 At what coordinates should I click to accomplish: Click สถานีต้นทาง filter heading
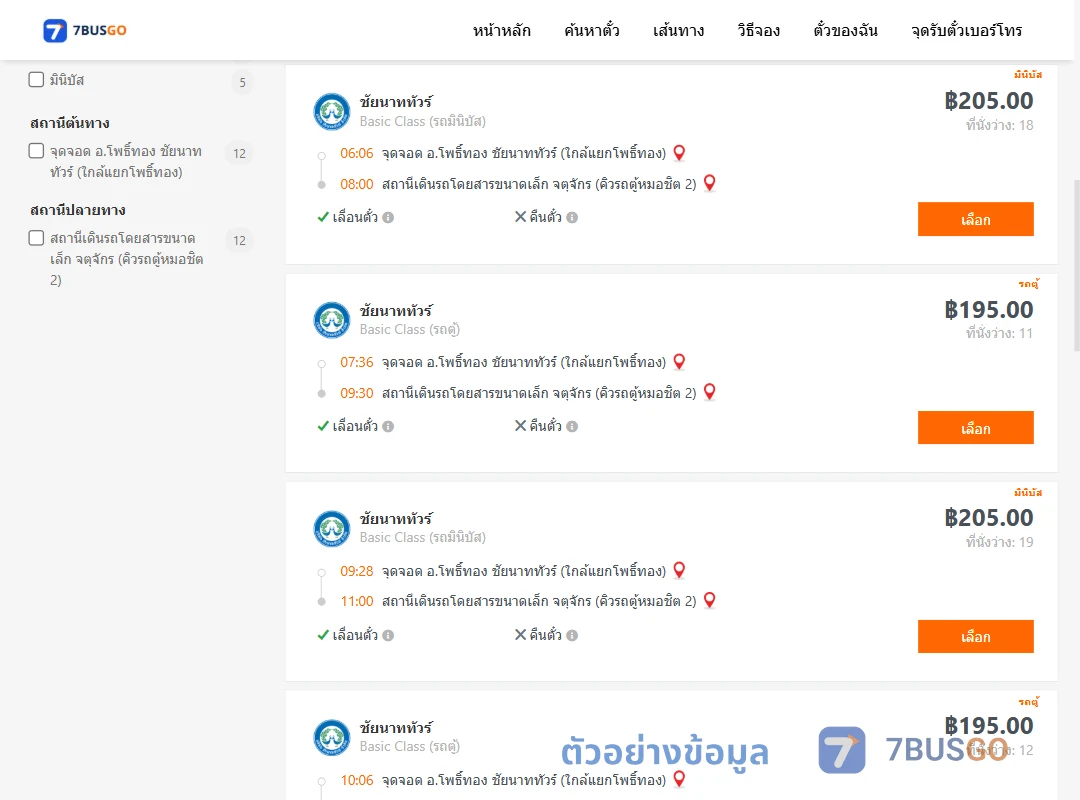70,123
